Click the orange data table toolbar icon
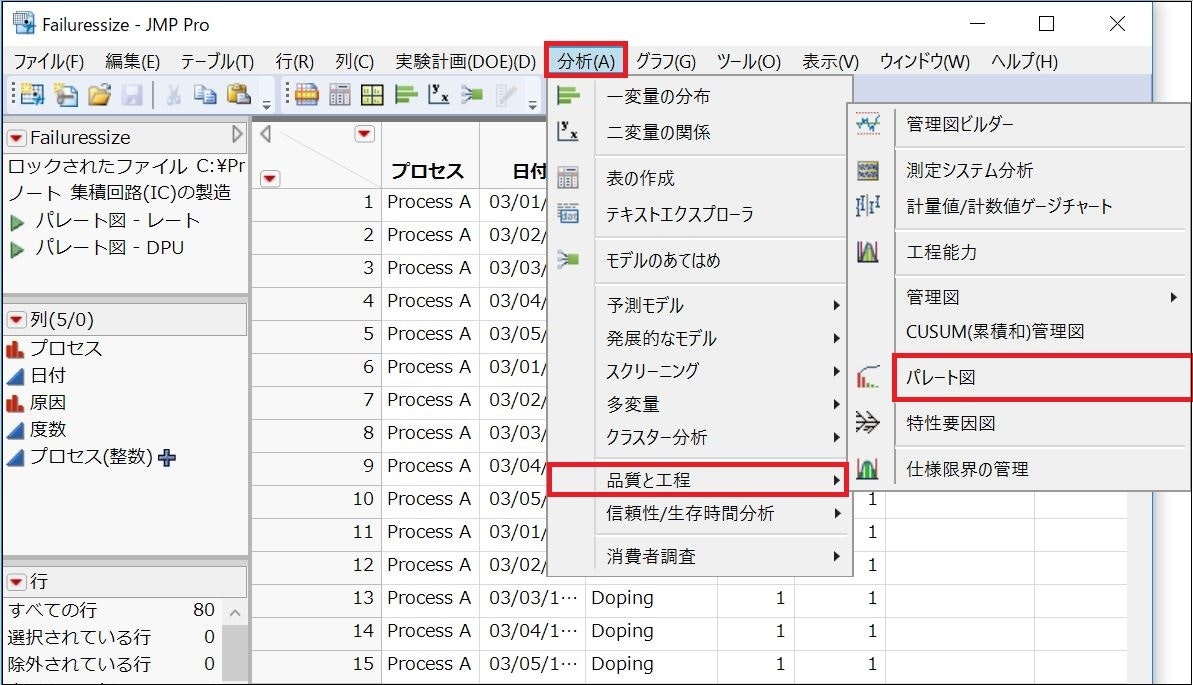This screenshot has height=685, width=1193. [307, 94]
